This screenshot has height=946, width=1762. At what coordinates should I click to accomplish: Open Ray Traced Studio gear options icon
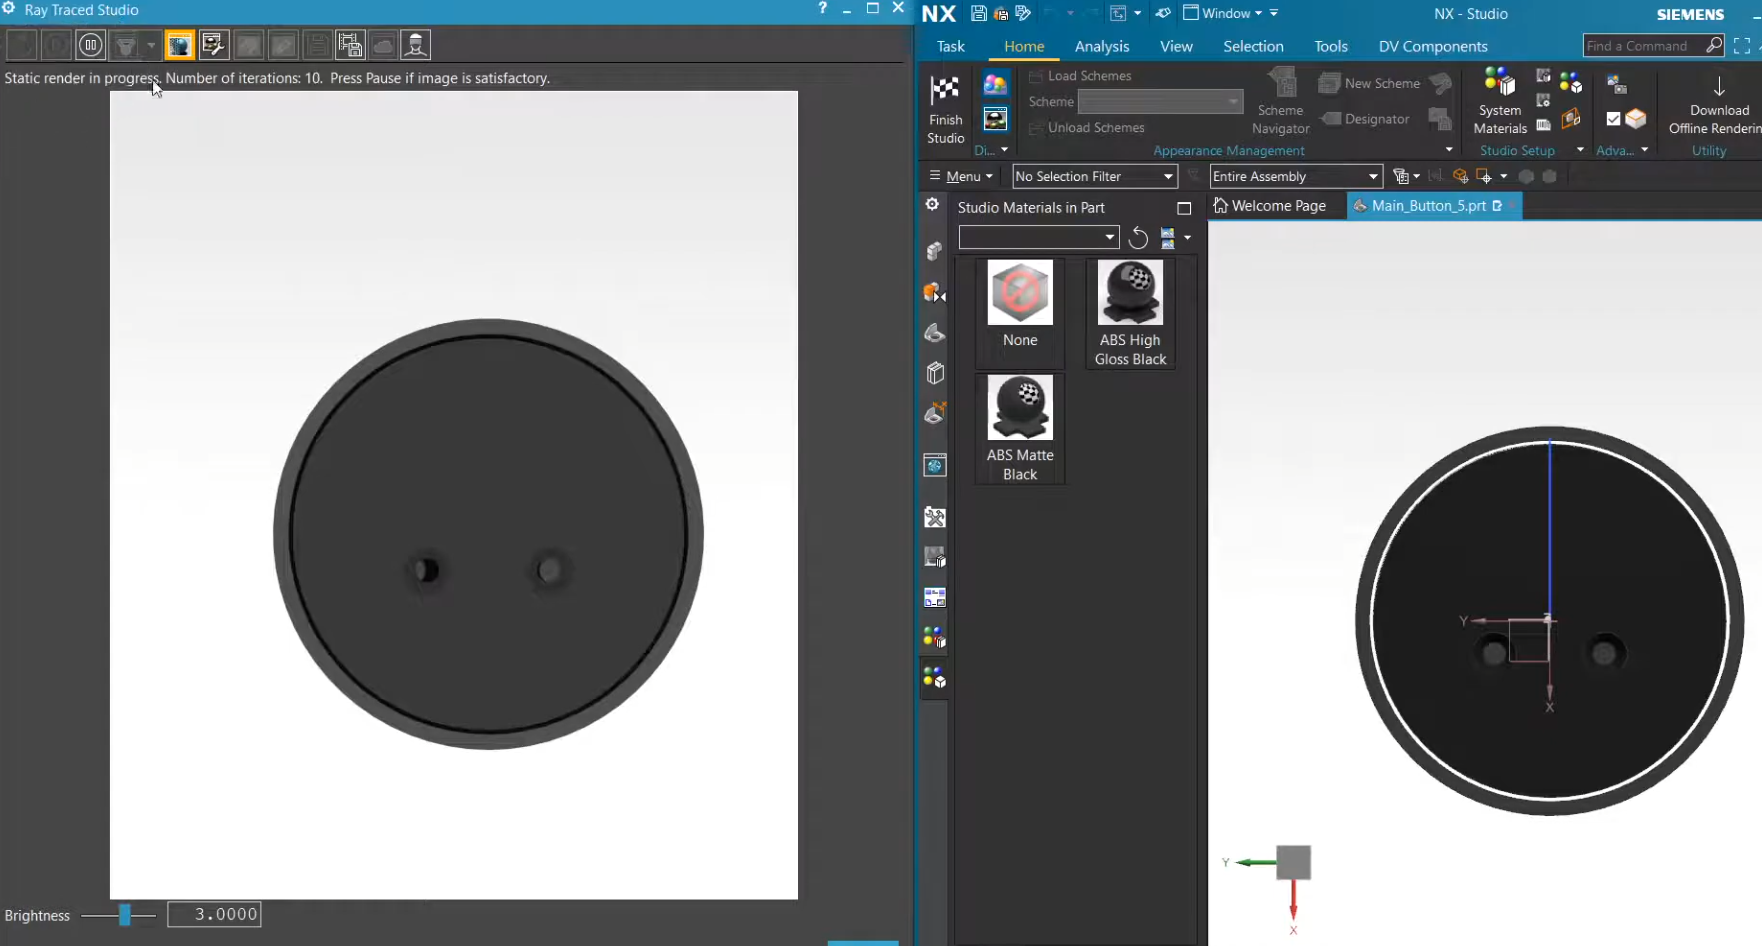9,9
